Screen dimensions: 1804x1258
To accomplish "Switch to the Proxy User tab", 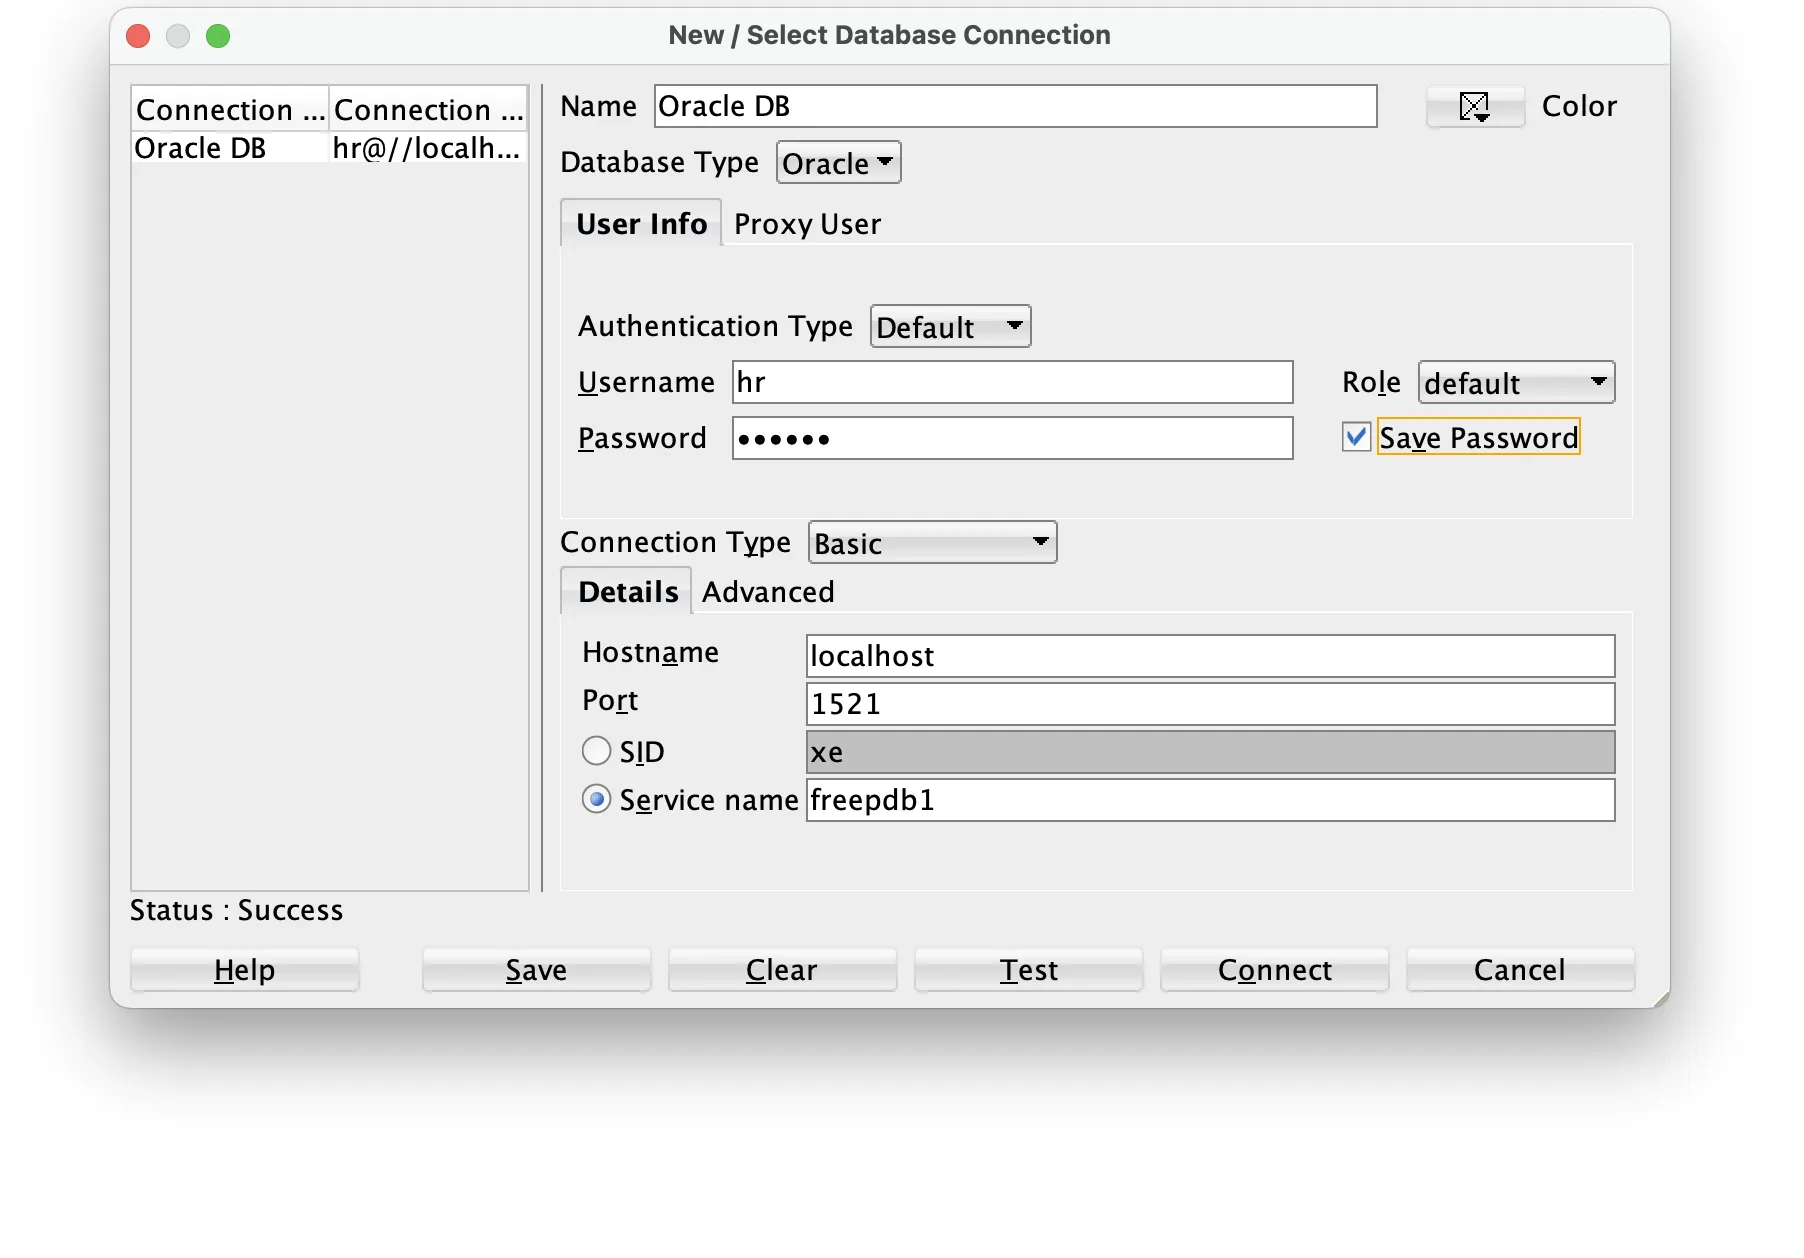I will (x=807, y=224).
